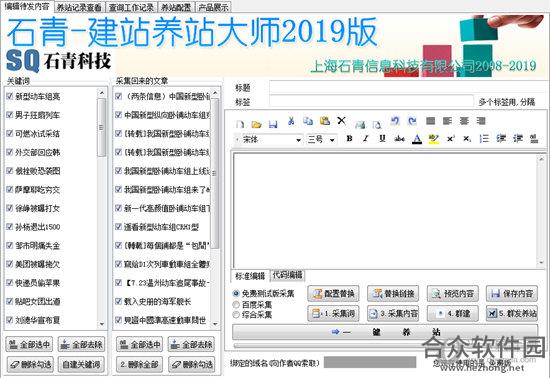
Task: Click the 配置替换 button
Action: click(333, 293)
